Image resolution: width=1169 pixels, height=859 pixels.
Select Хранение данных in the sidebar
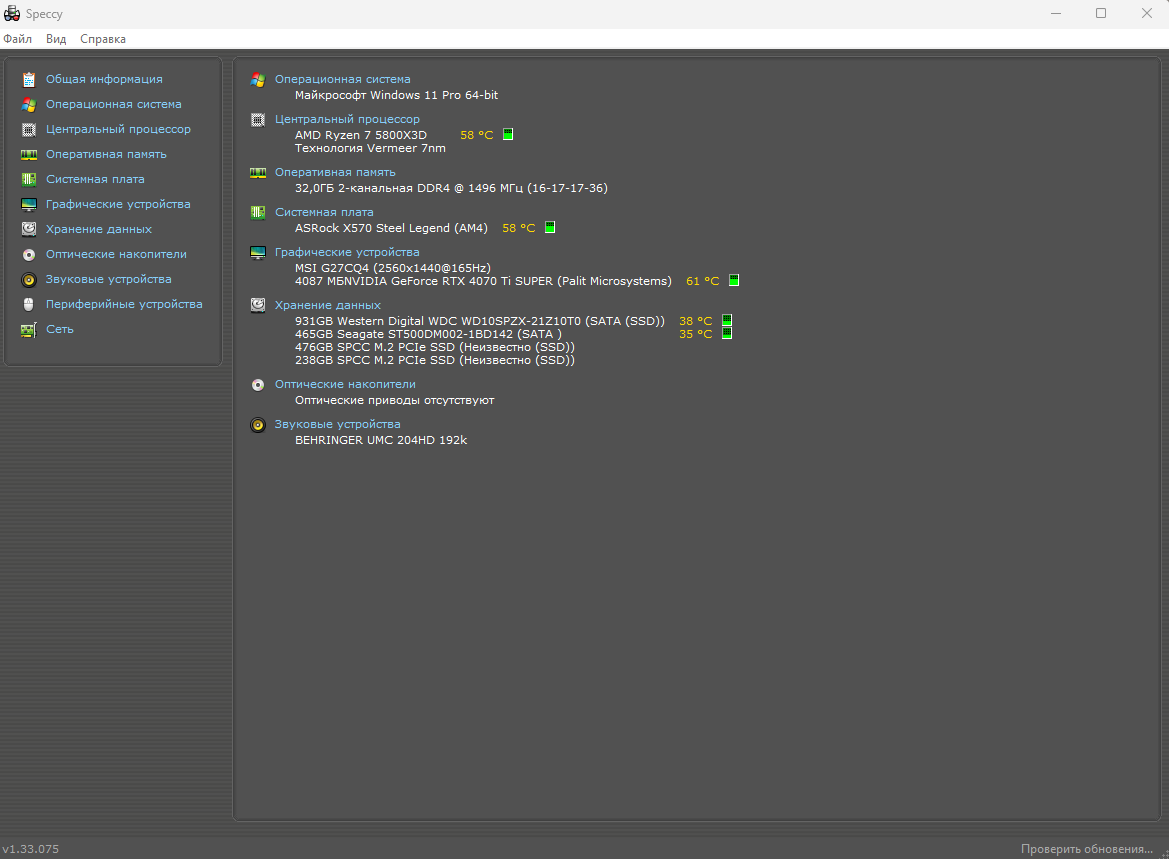(98, 229)
